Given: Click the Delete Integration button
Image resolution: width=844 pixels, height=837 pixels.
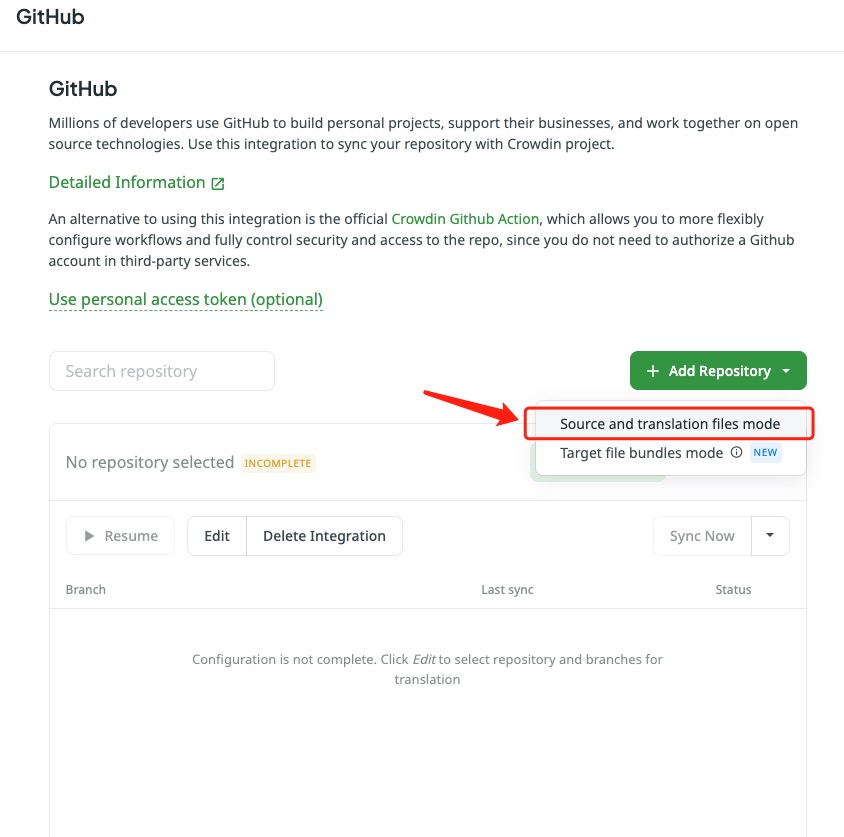Looking at the screenshot, I should point(324,536).
